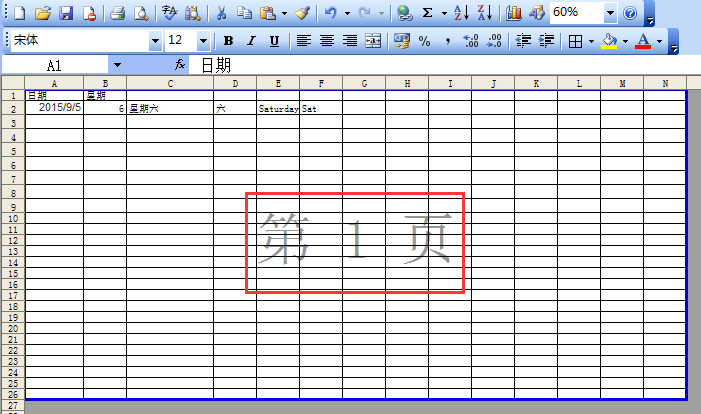Click the AutoSum sigma icon
This screenshot has width=701, height=414.
(x=428, y=13)
